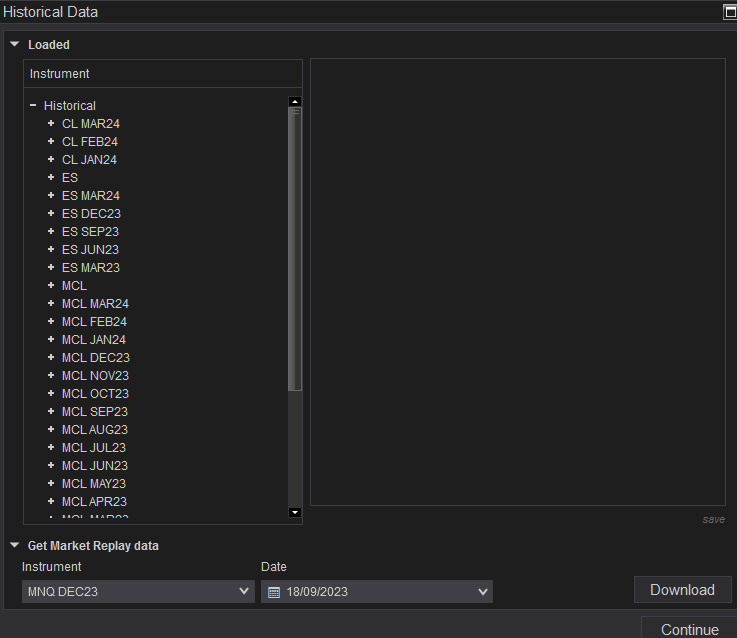Expand the ES SEP23 plus icon
The height and width of the screenshot is (638, 737).
coord(51,231)
